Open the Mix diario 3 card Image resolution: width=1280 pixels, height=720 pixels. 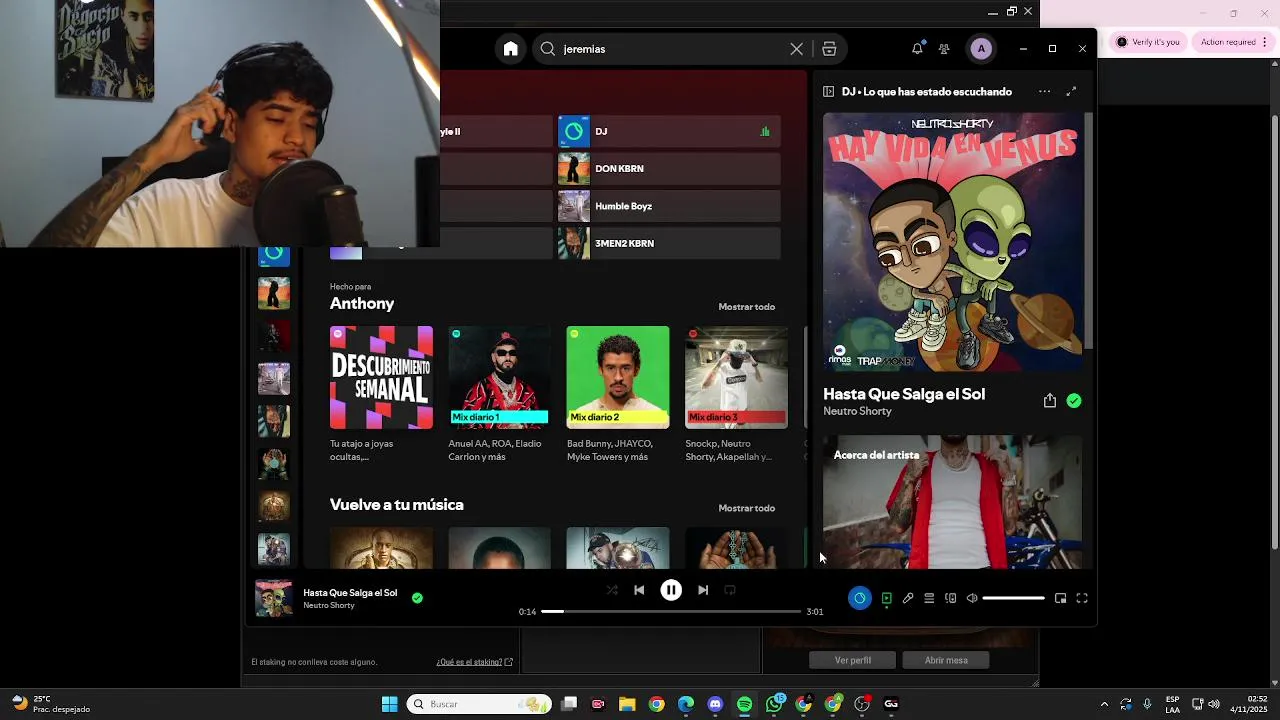coord(735,394)
